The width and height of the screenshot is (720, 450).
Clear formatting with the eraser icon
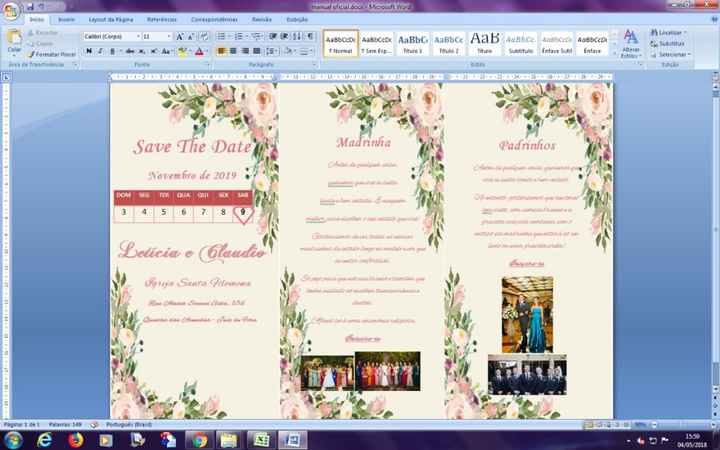204,36
